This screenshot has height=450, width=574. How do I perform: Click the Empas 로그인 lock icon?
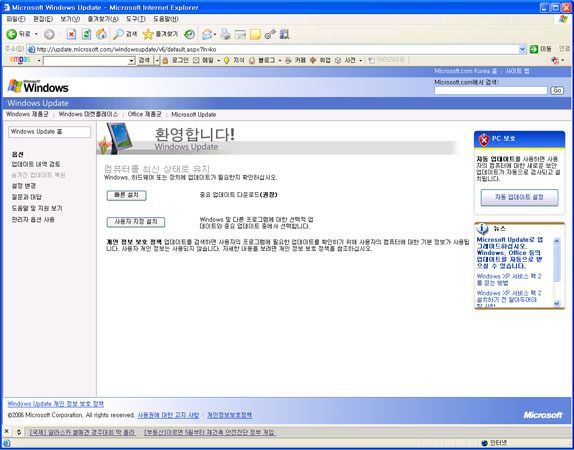[x=165, y=60]
